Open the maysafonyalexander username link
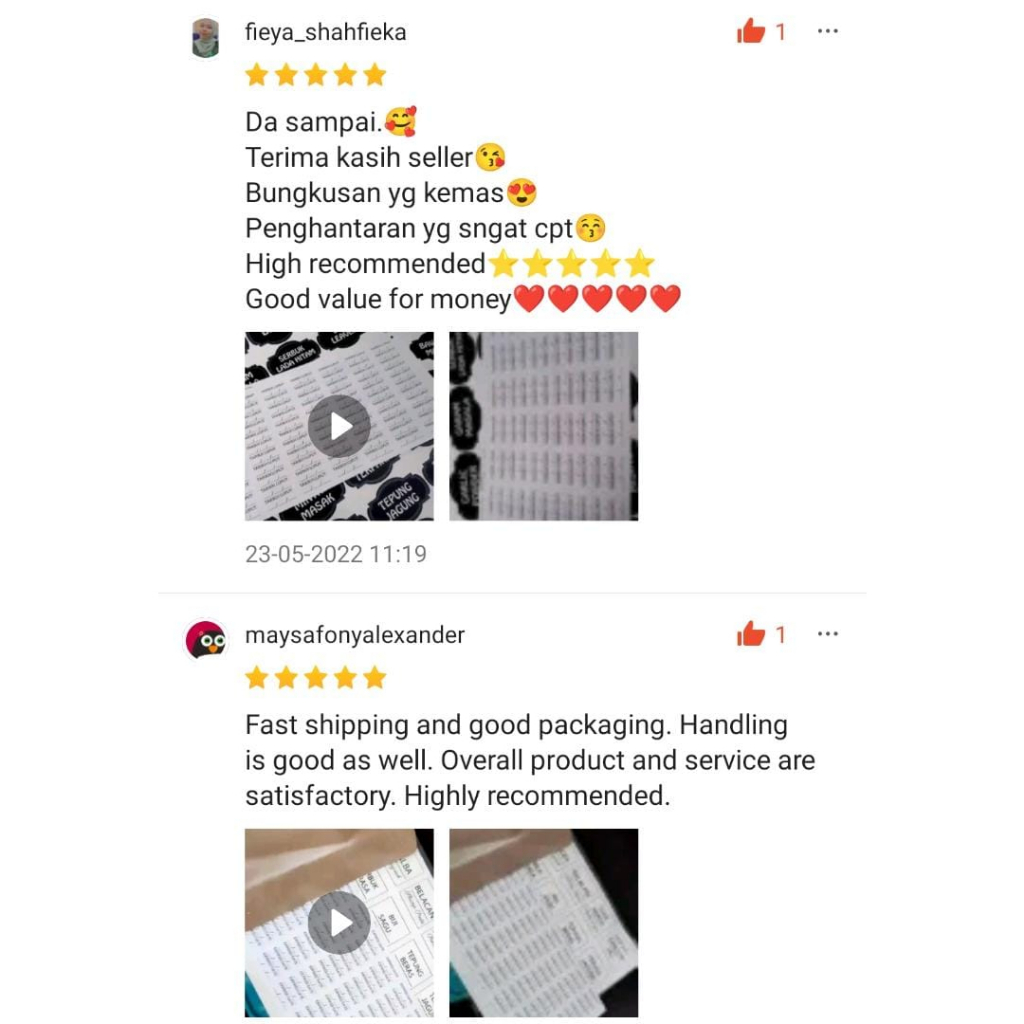Image resolution: width=1024 pixels, height=1024 pixels. click(x=355, y=635)
